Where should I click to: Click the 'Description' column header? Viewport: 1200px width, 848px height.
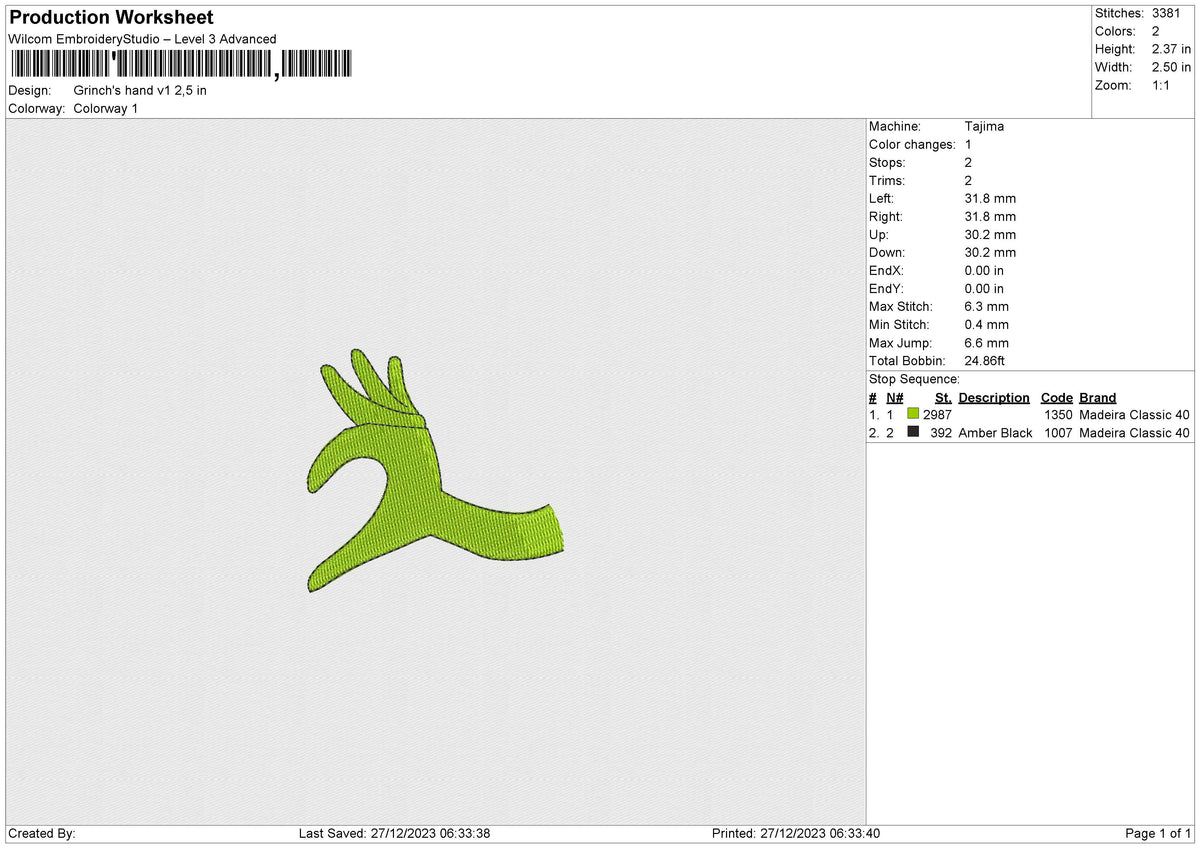tap(994, 397)
